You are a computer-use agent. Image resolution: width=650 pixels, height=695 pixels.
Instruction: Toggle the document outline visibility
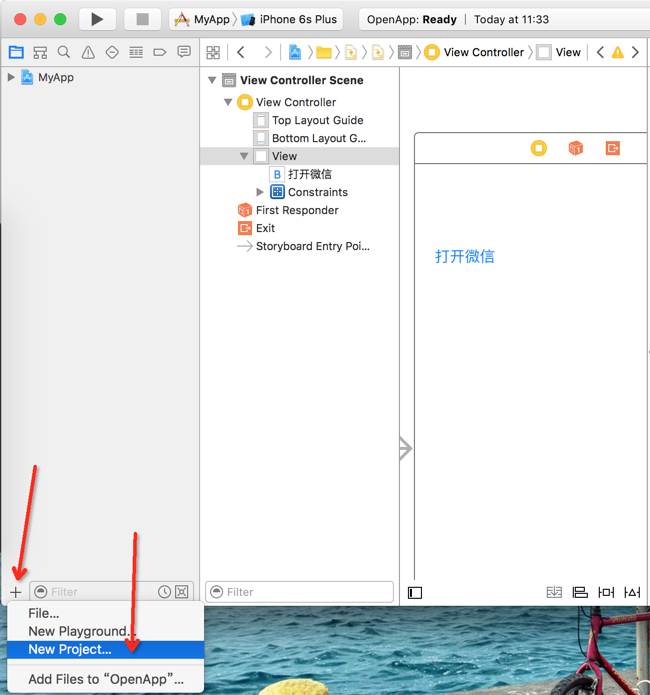pyautogui.click(x=415, y=593)
